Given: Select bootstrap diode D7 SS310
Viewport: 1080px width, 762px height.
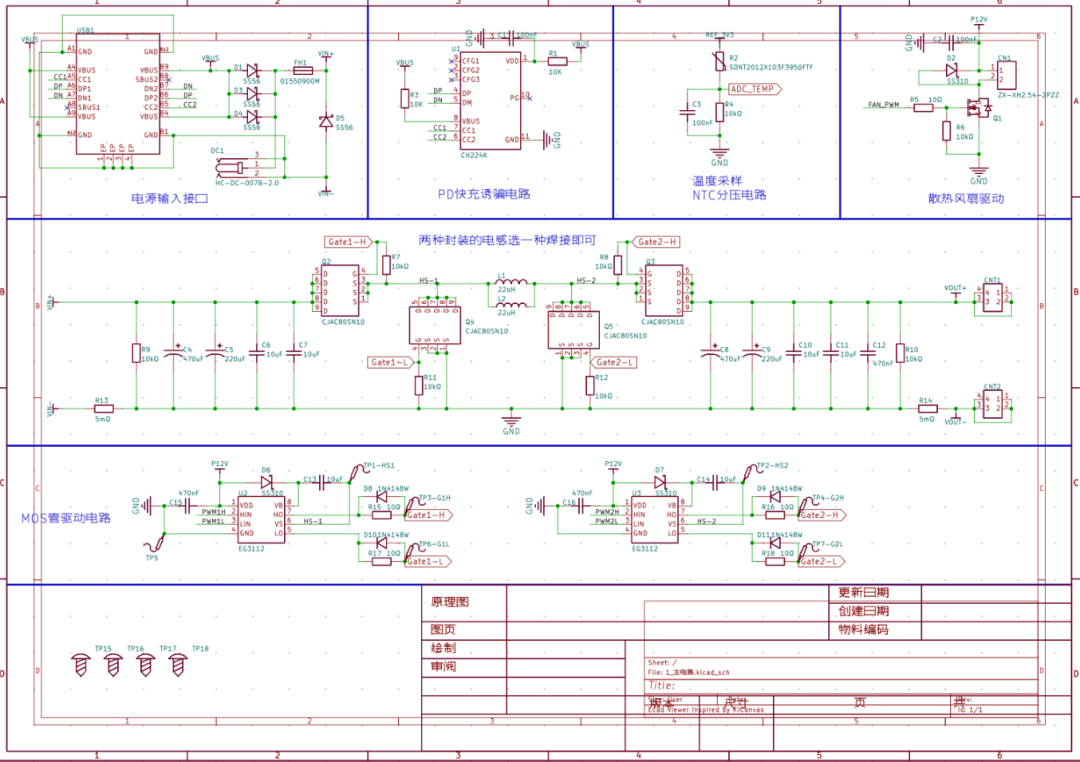Looking at the screenshot, I should pyautogui.click(x=660, y=482).
